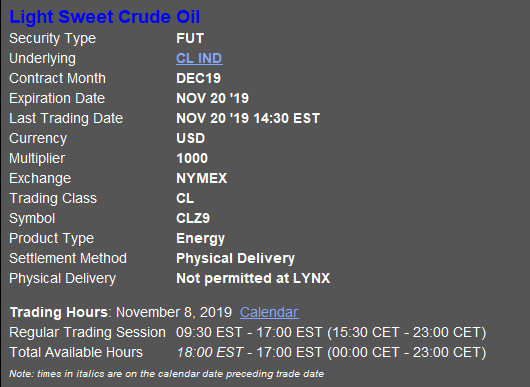
Task: Open the CL IND underlying link
Action: coord(199,58)
